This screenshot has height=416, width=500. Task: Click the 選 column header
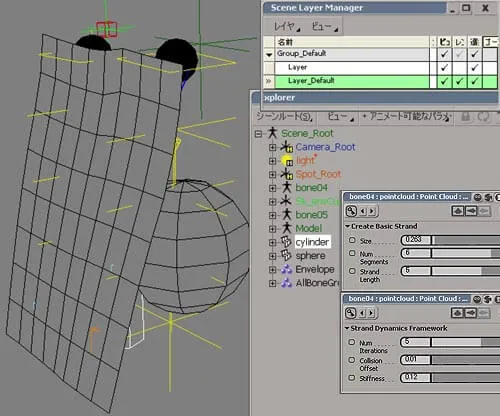(474, 42)
